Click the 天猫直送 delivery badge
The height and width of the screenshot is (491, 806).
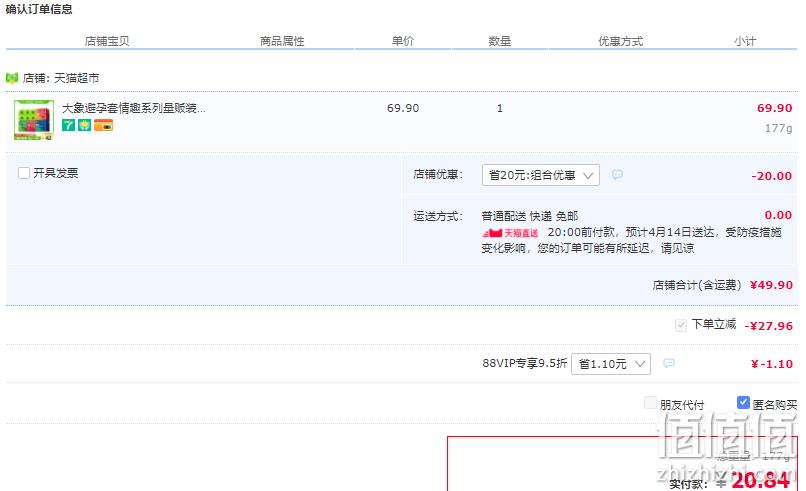coord(510,233)
